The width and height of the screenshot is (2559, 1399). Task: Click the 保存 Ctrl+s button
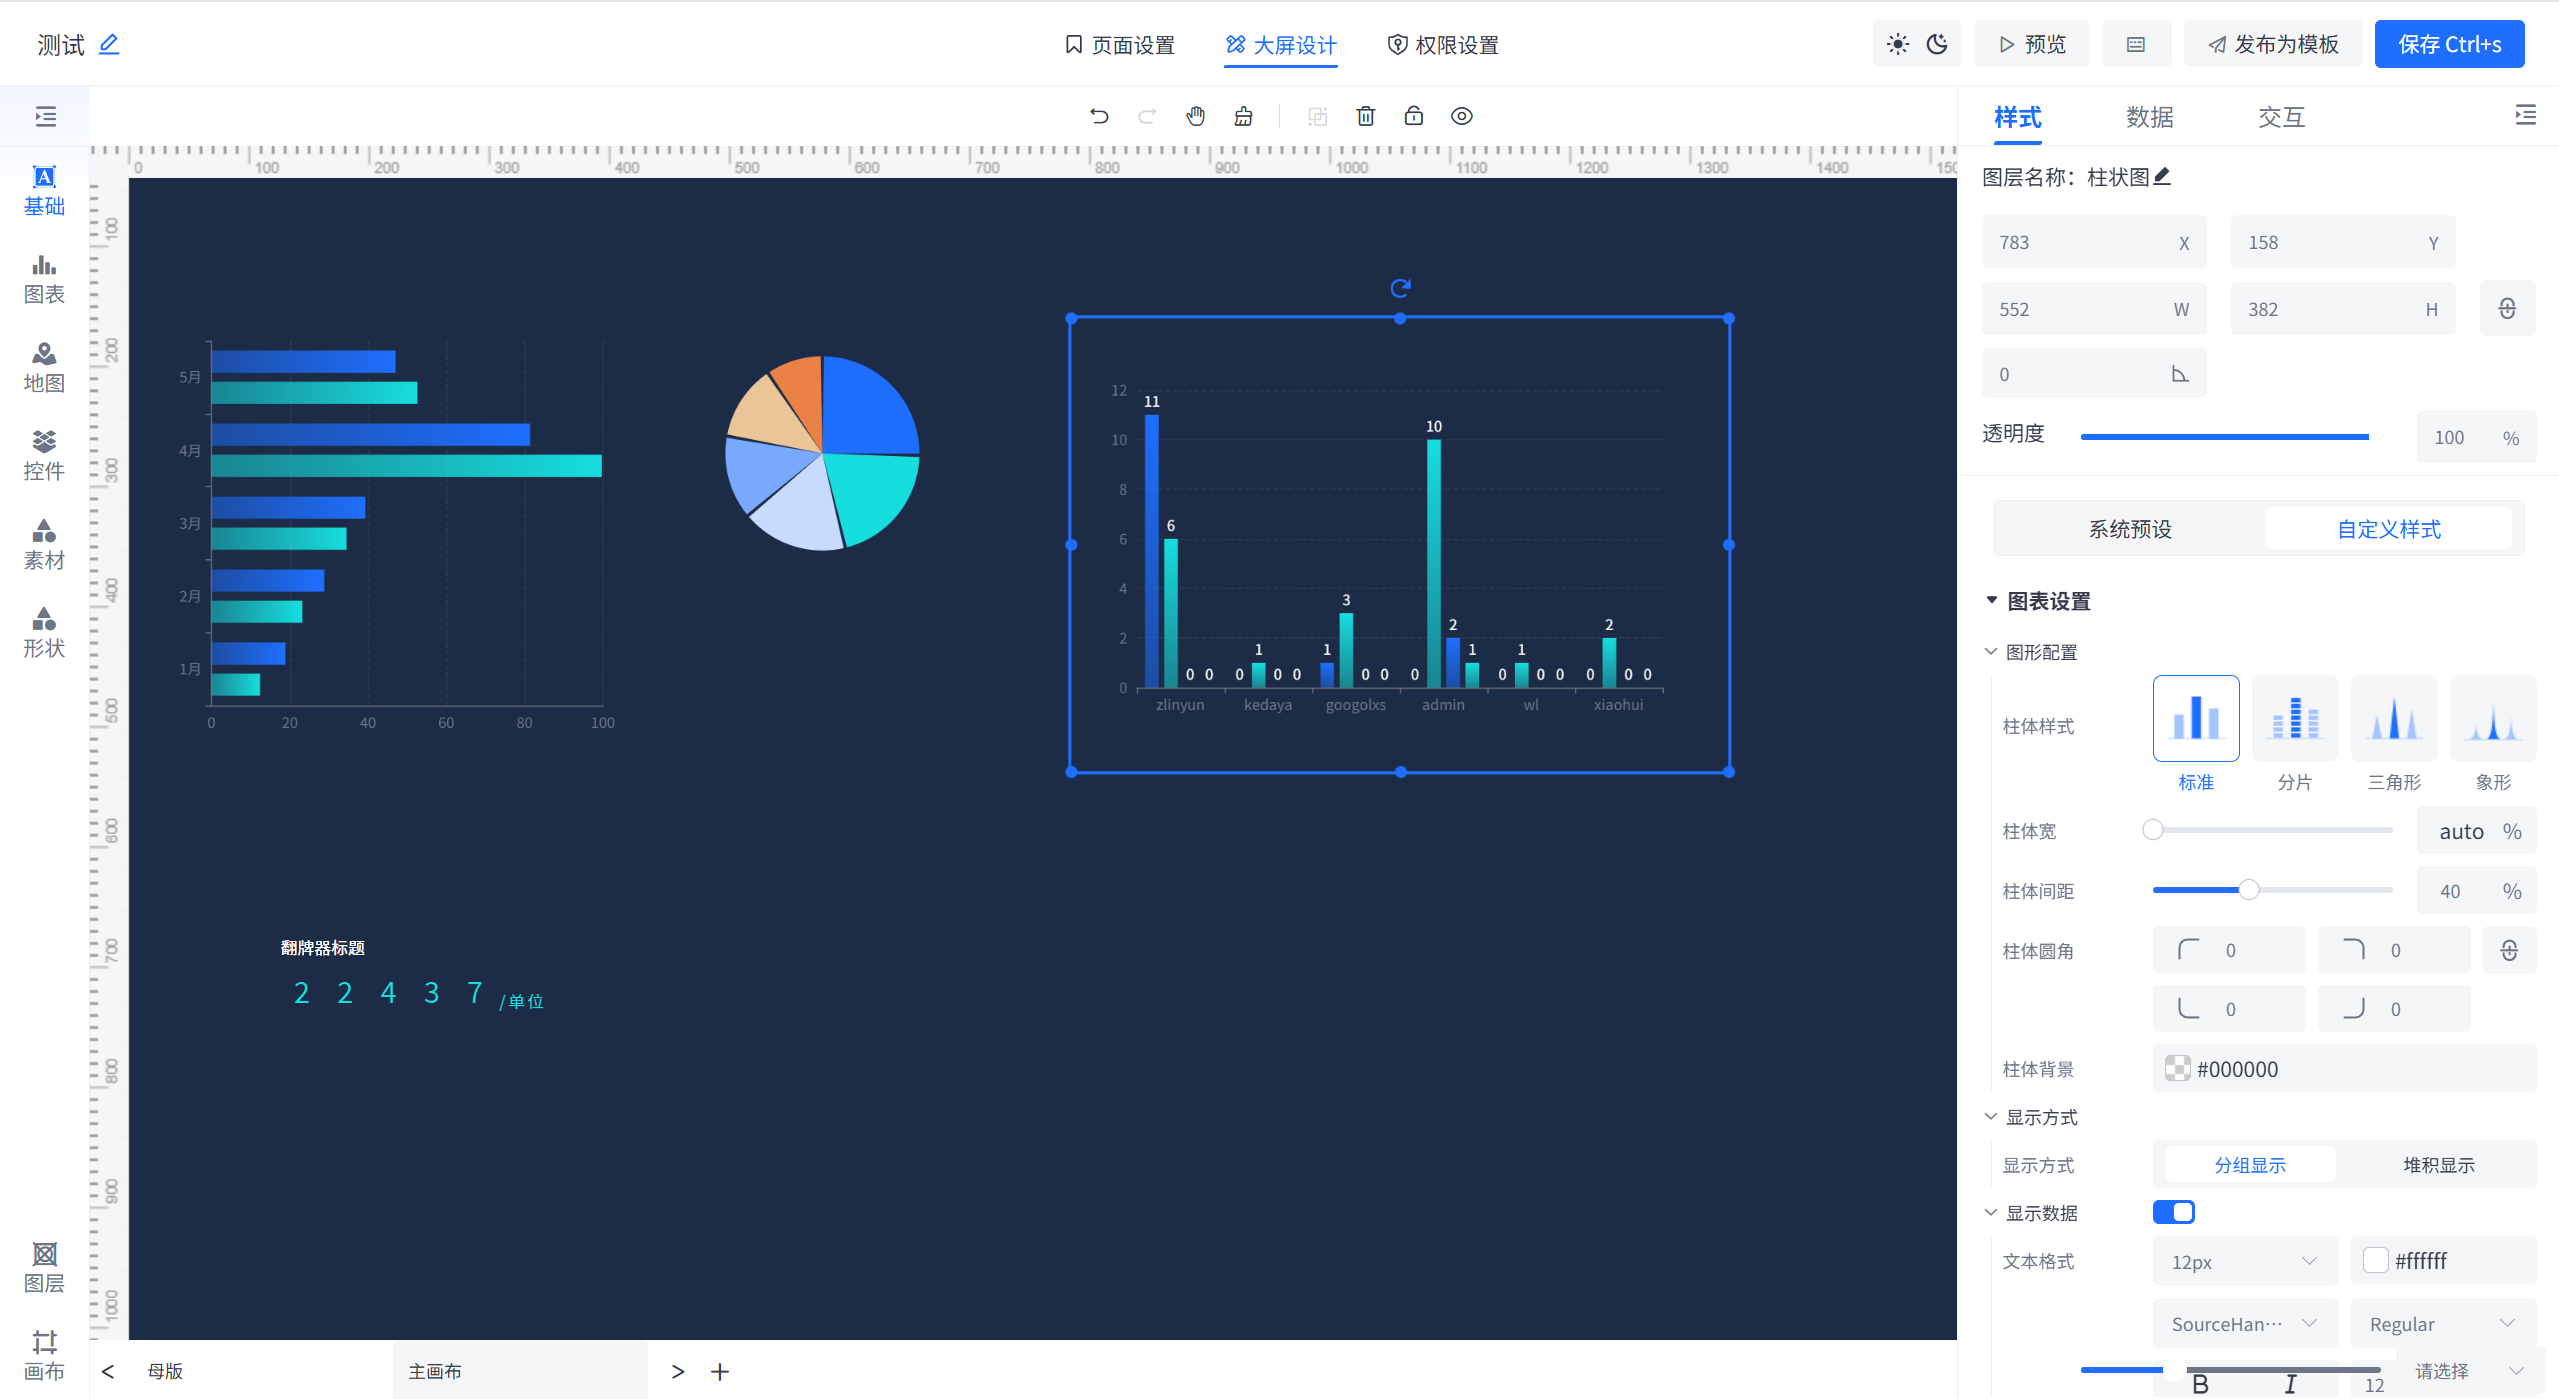(x=2448, y=43)
